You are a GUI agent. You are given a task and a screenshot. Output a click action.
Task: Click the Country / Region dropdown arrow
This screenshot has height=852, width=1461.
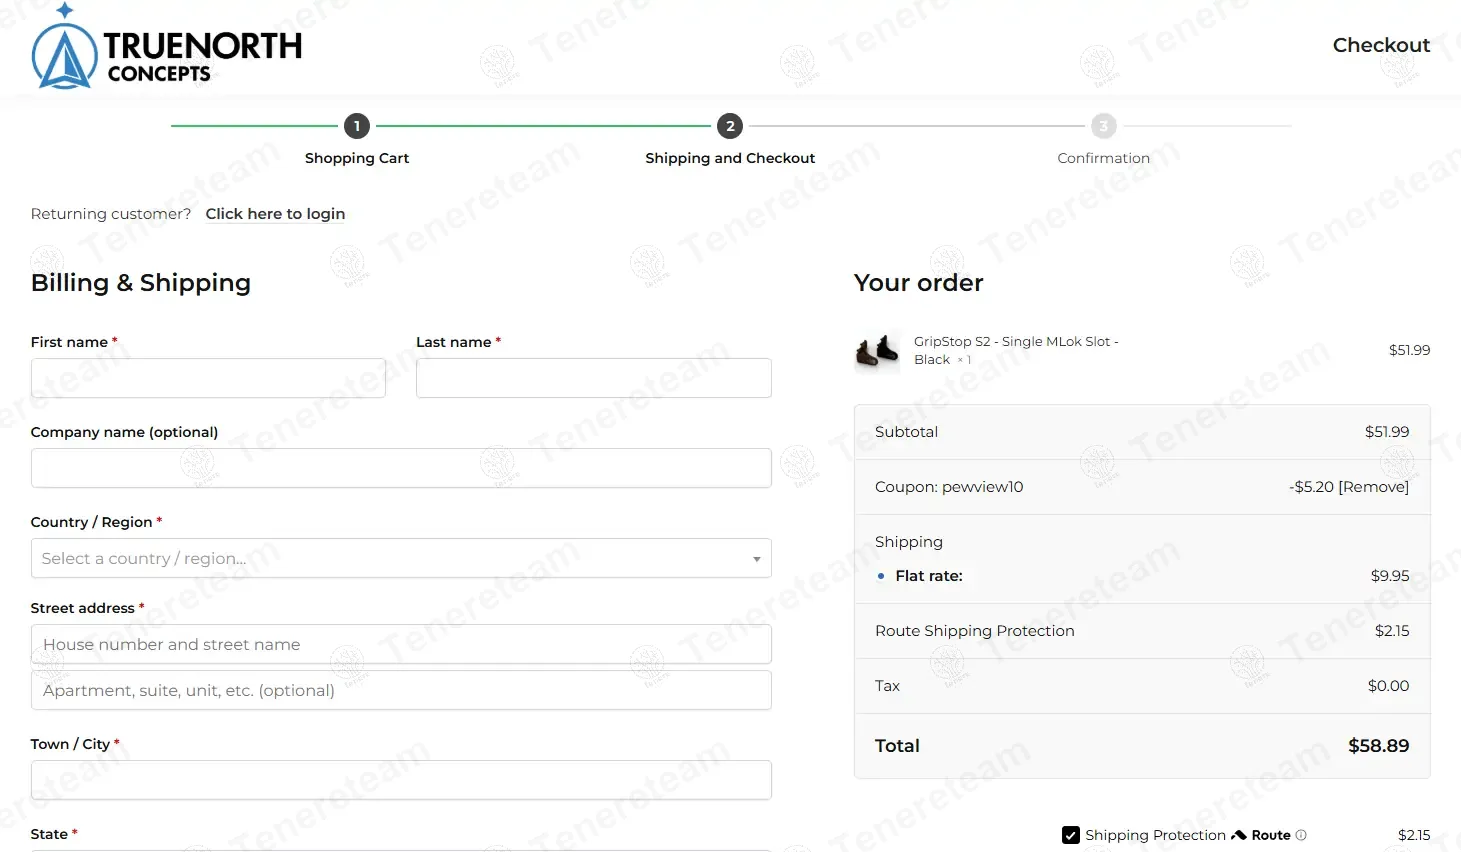click(x=757, y=559)
